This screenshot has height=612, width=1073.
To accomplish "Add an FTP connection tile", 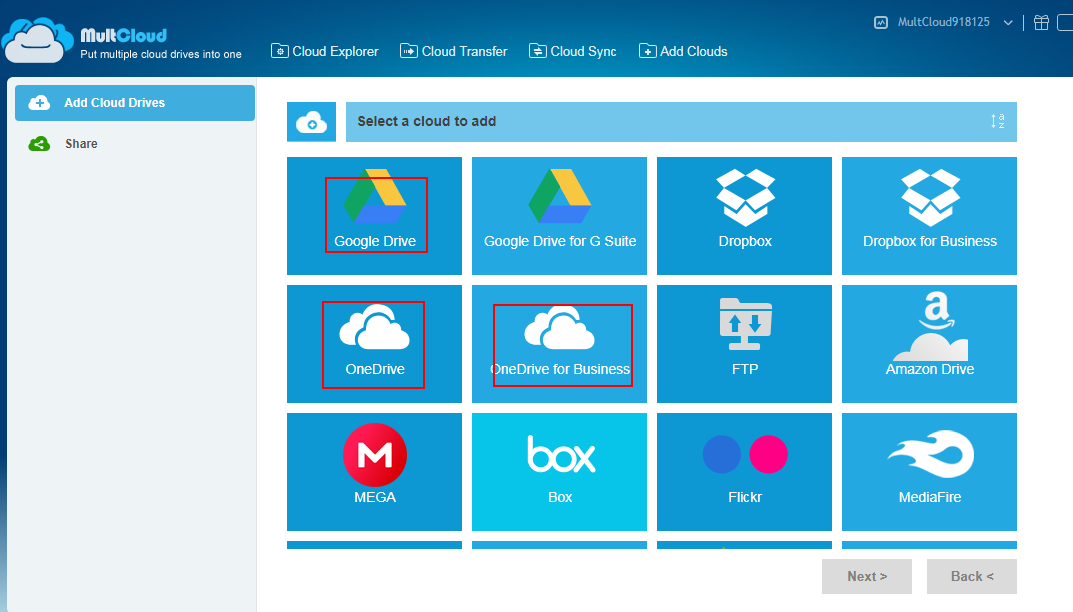I will [x=744, y=344].
